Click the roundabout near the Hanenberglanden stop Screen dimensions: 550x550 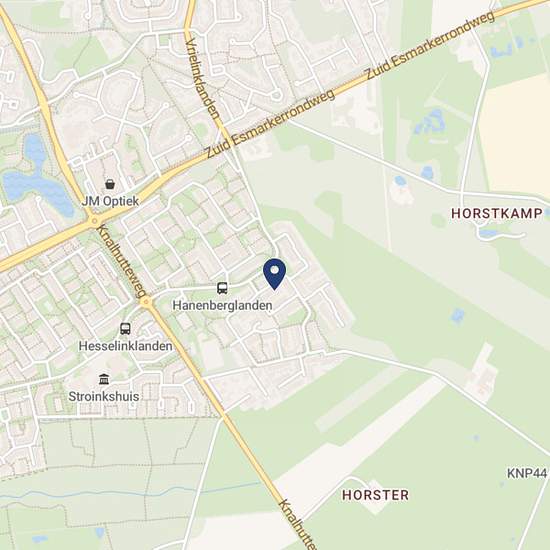pyautogui.click(x=146, y=302)
